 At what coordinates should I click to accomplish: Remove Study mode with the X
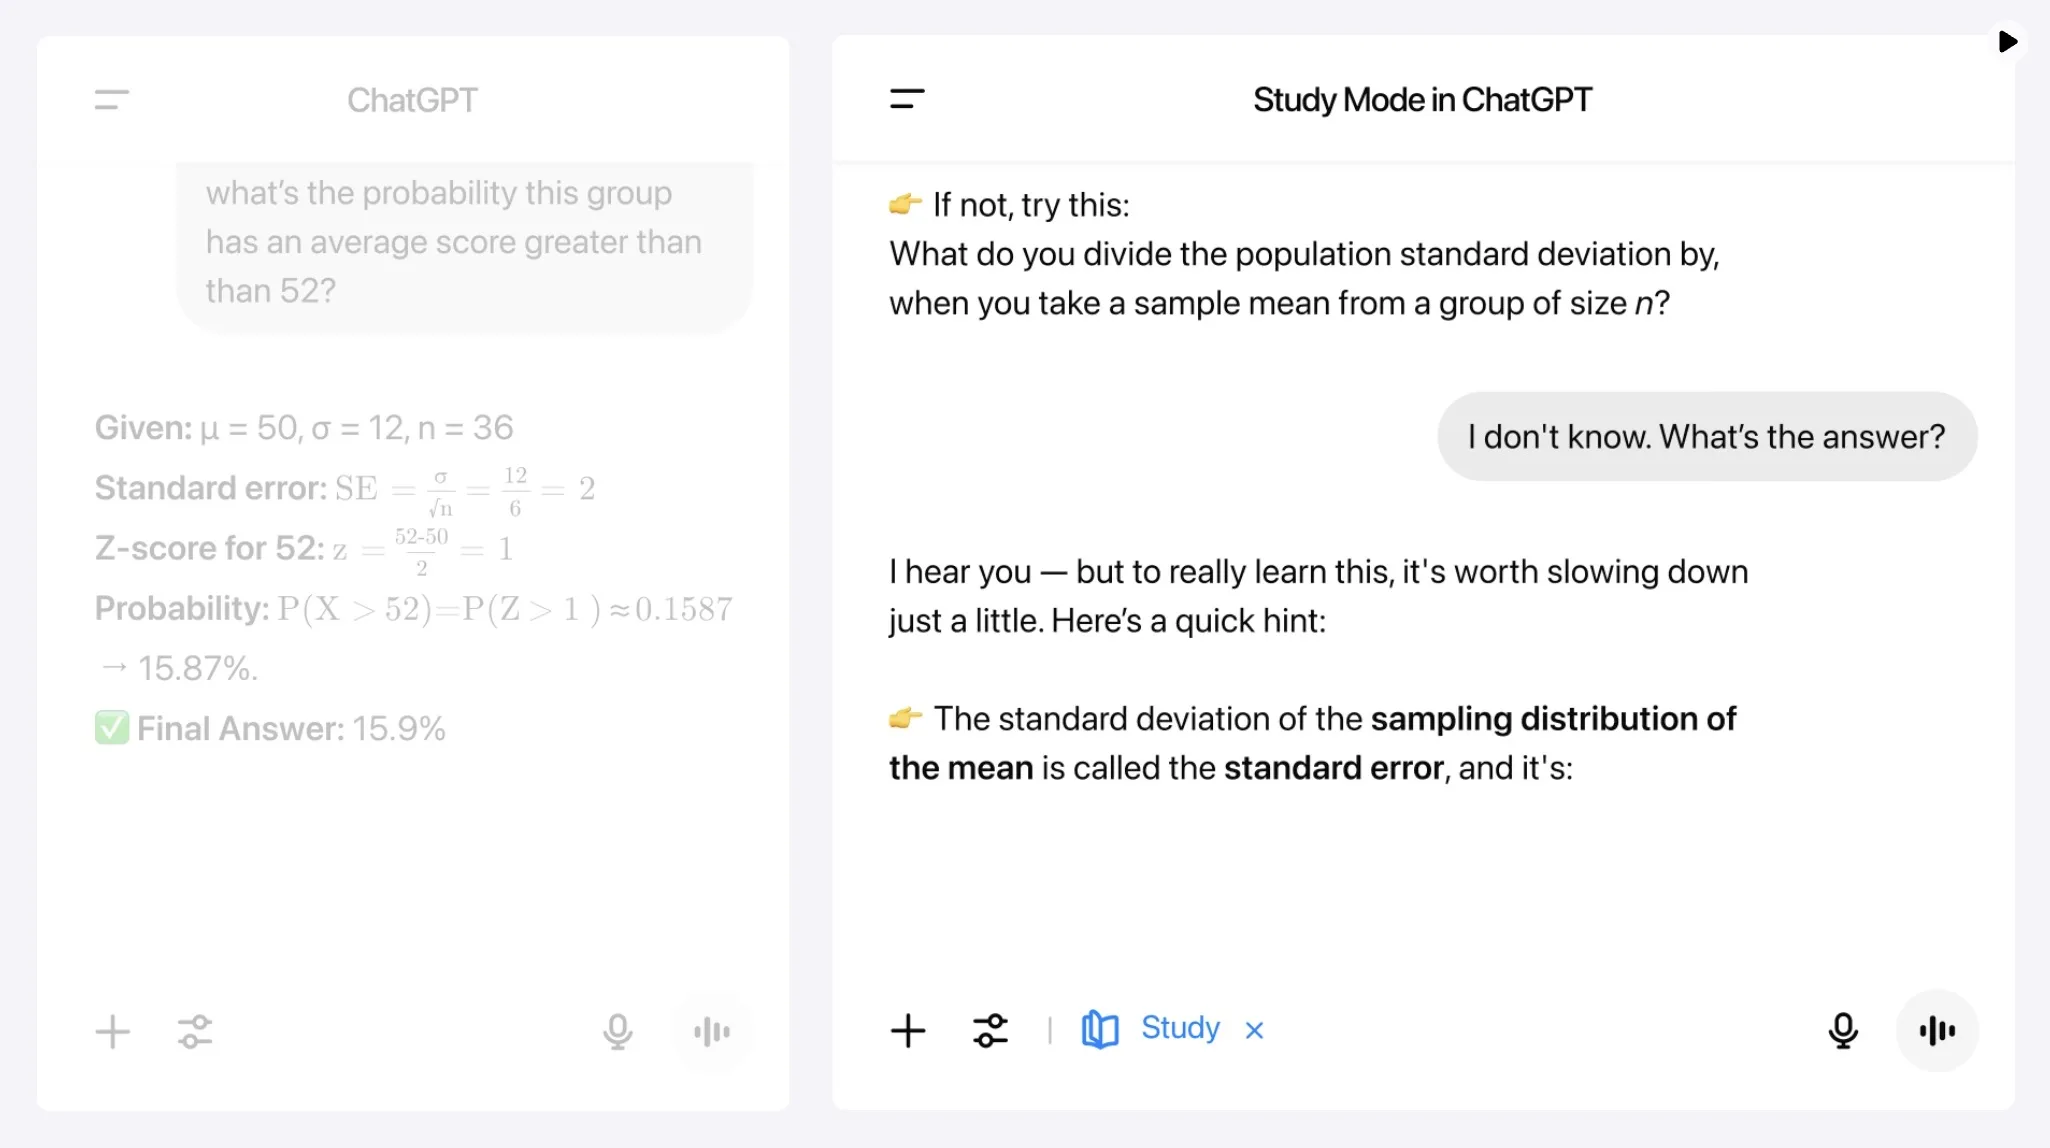pos(1254,1030)
